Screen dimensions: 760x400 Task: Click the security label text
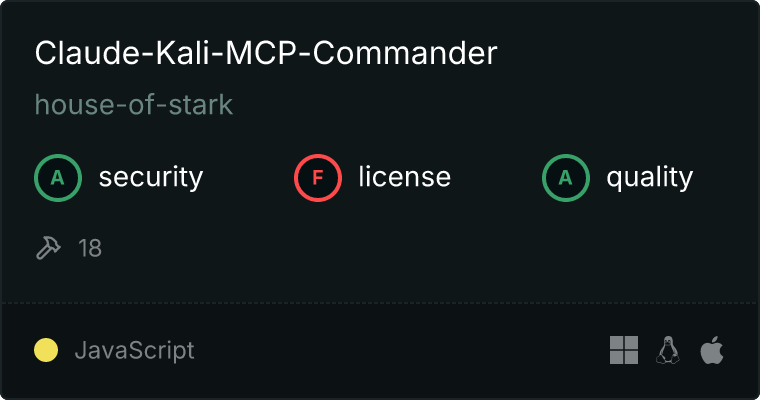[x=151, y=178]
